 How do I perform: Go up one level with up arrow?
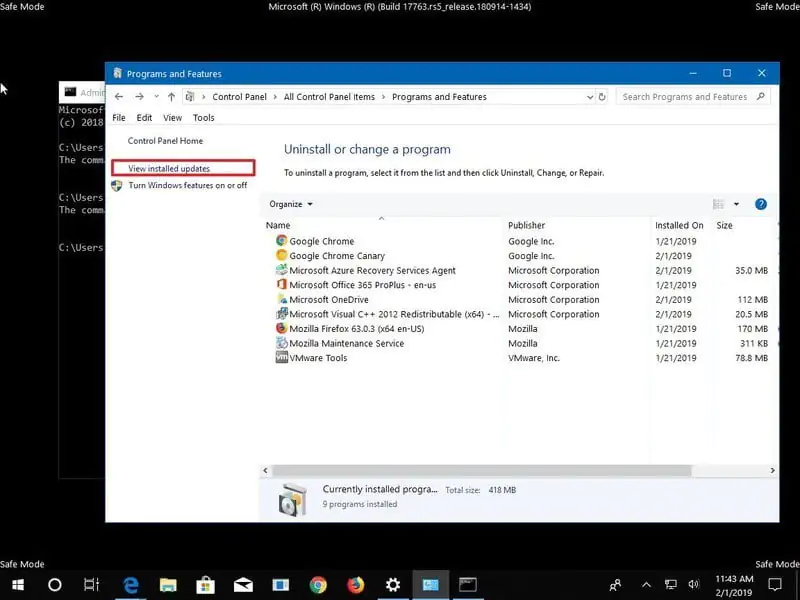[x=171, y=97]
